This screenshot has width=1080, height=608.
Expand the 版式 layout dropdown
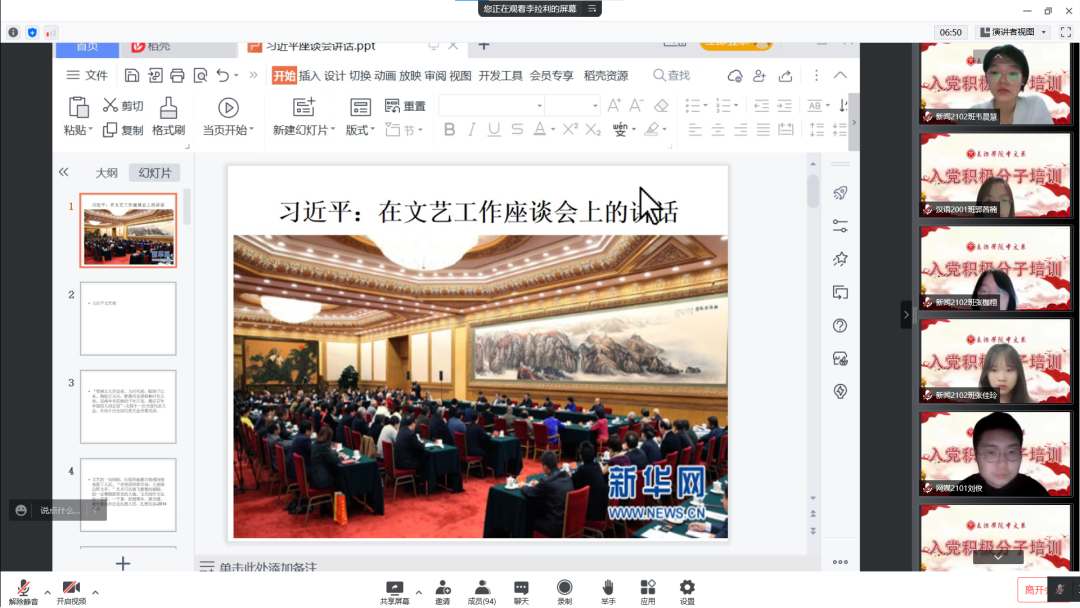(x=360, y=130)
